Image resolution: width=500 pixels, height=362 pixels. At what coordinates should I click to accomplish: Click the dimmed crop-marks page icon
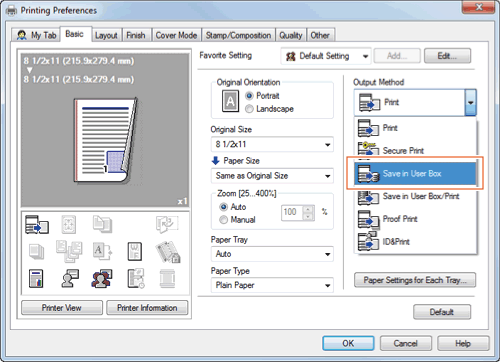coord(69,224)
